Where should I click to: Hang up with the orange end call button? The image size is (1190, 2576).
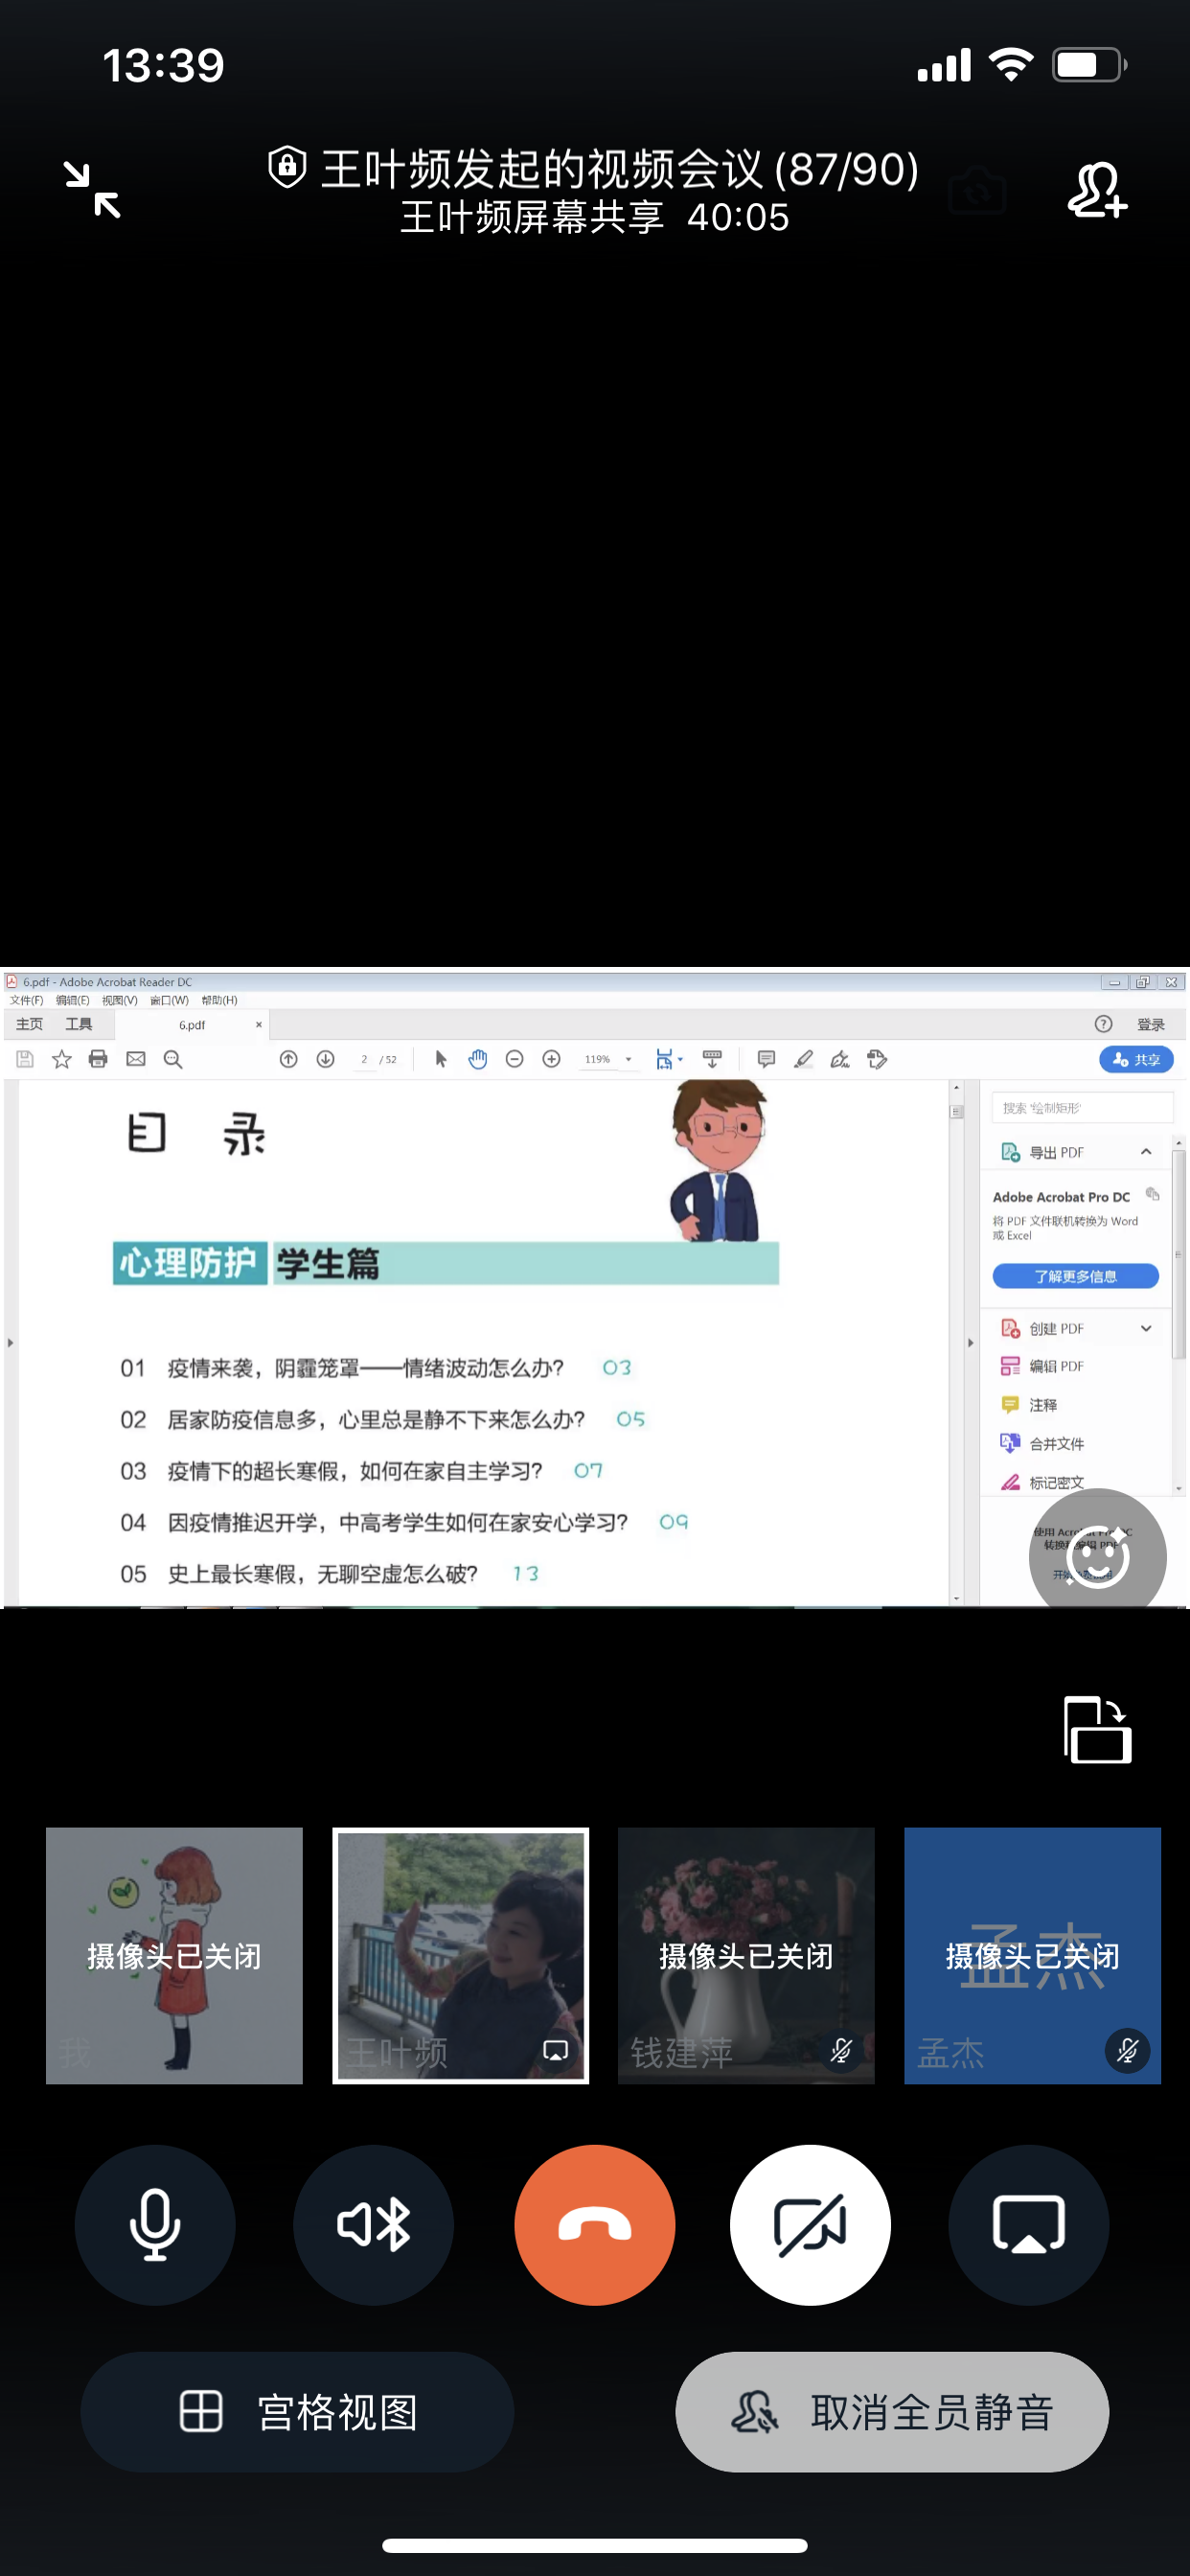594,2225
